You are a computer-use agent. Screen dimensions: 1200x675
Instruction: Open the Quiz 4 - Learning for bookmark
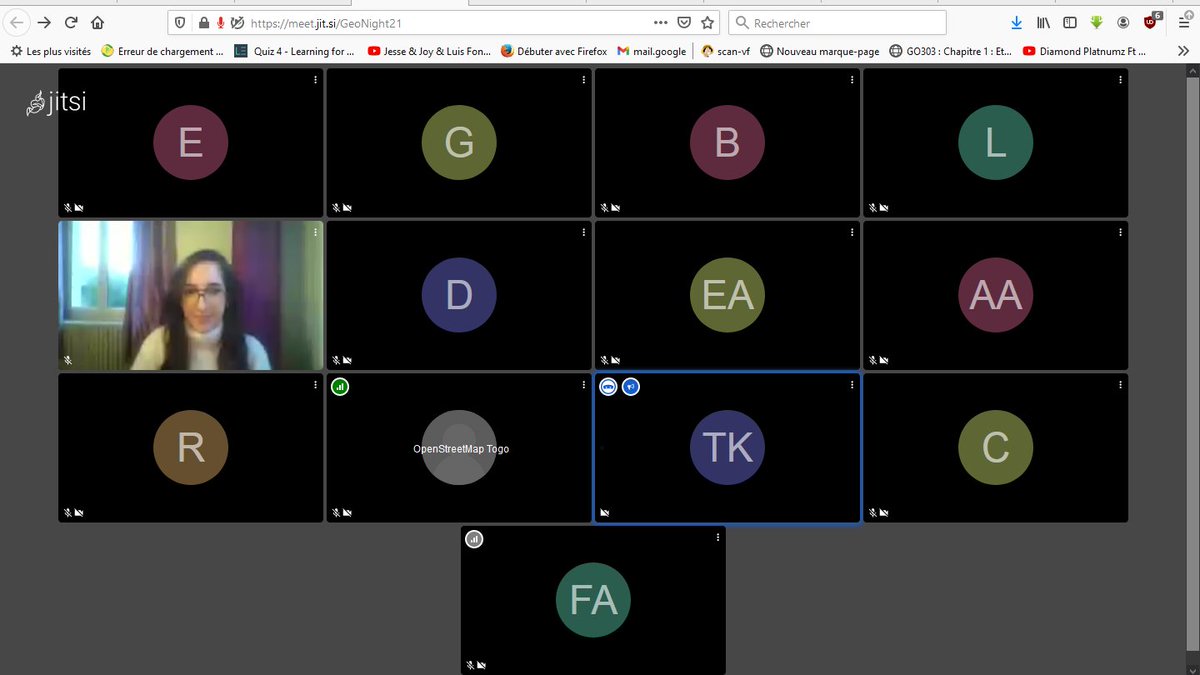click(294, 51)
